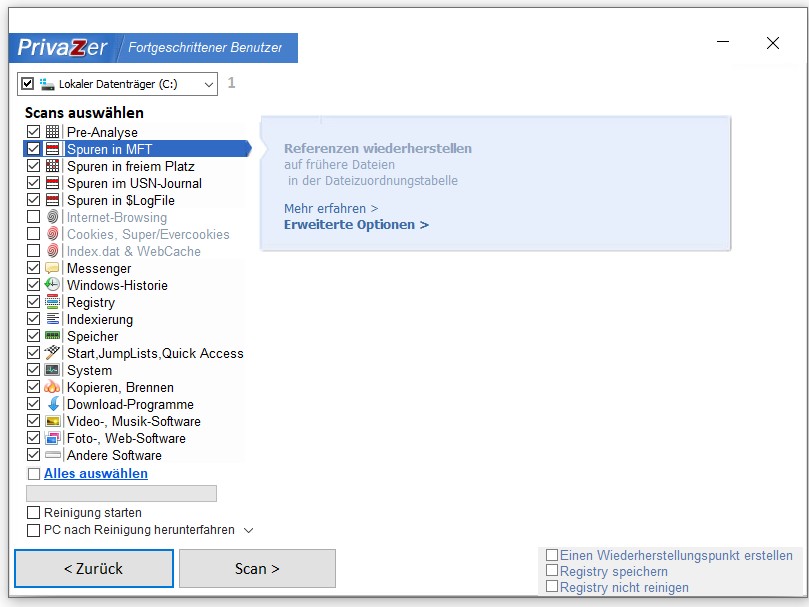Click the Kopieren, Brennen flame icon
The image size is (809, 607).
coord(52,387)
